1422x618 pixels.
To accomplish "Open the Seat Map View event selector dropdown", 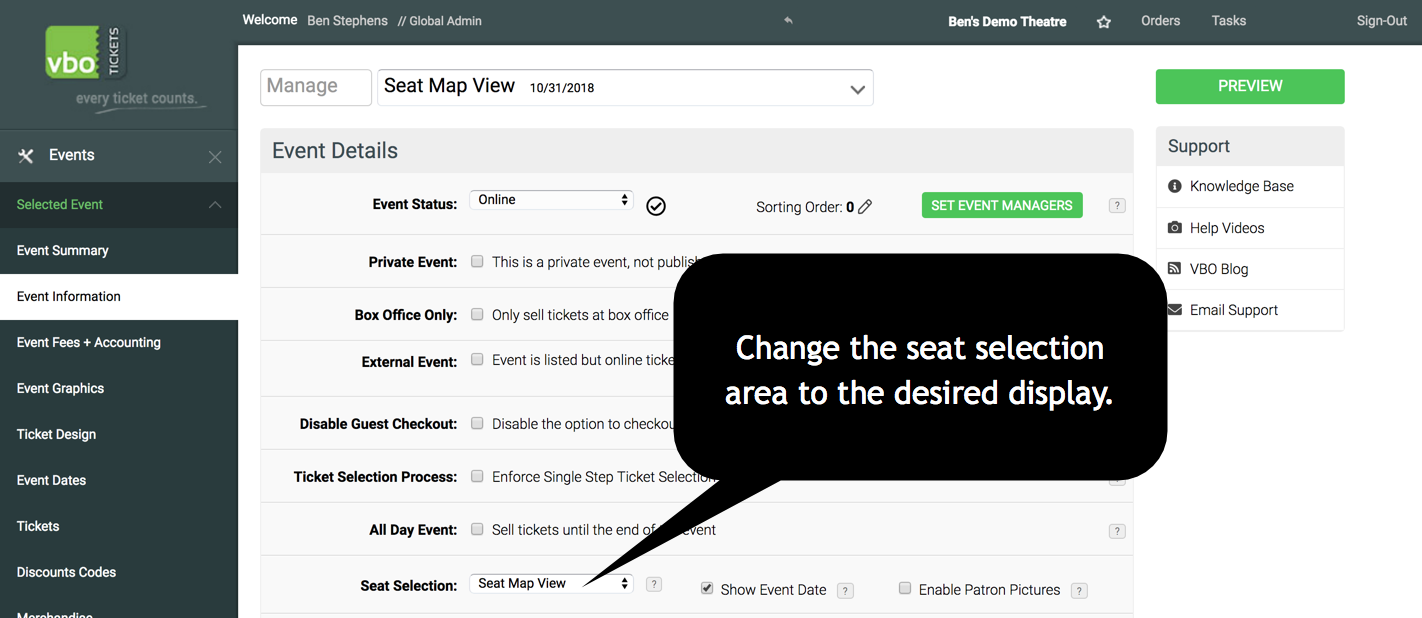I will tap(625, 87).
